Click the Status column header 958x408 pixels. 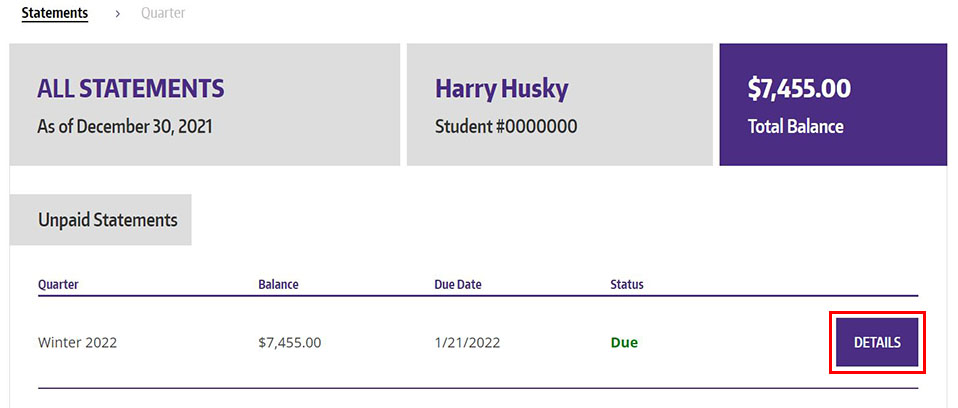pyautogui.click(x=627, y=284)
